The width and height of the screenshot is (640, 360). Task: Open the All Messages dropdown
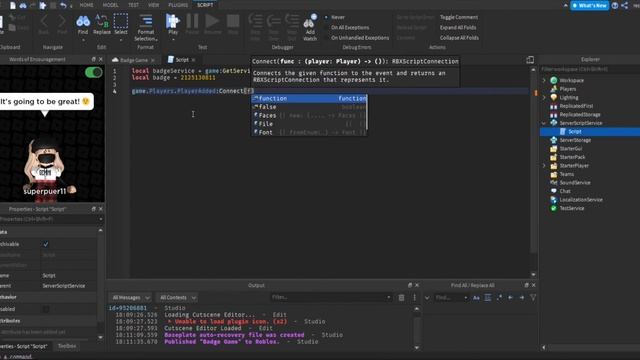pyautogui.click(x=131, y=298)
